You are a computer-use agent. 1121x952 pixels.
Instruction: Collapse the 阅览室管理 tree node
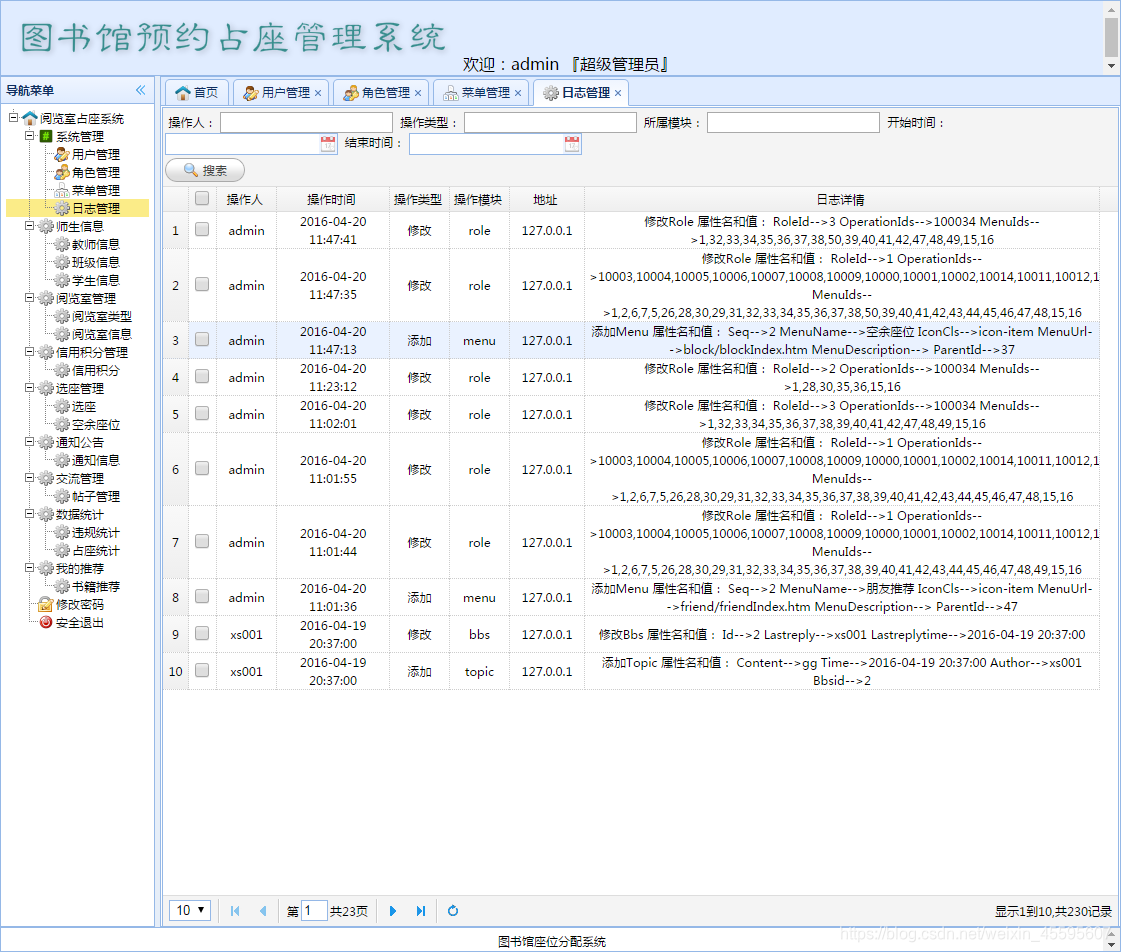[x=29, y=297]
